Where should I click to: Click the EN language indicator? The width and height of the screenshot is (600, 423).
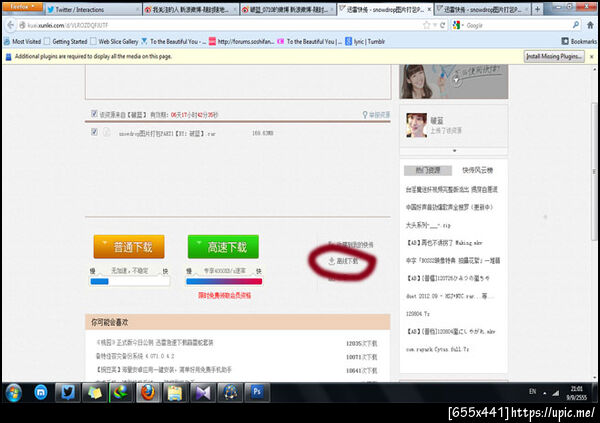[532, 392]
